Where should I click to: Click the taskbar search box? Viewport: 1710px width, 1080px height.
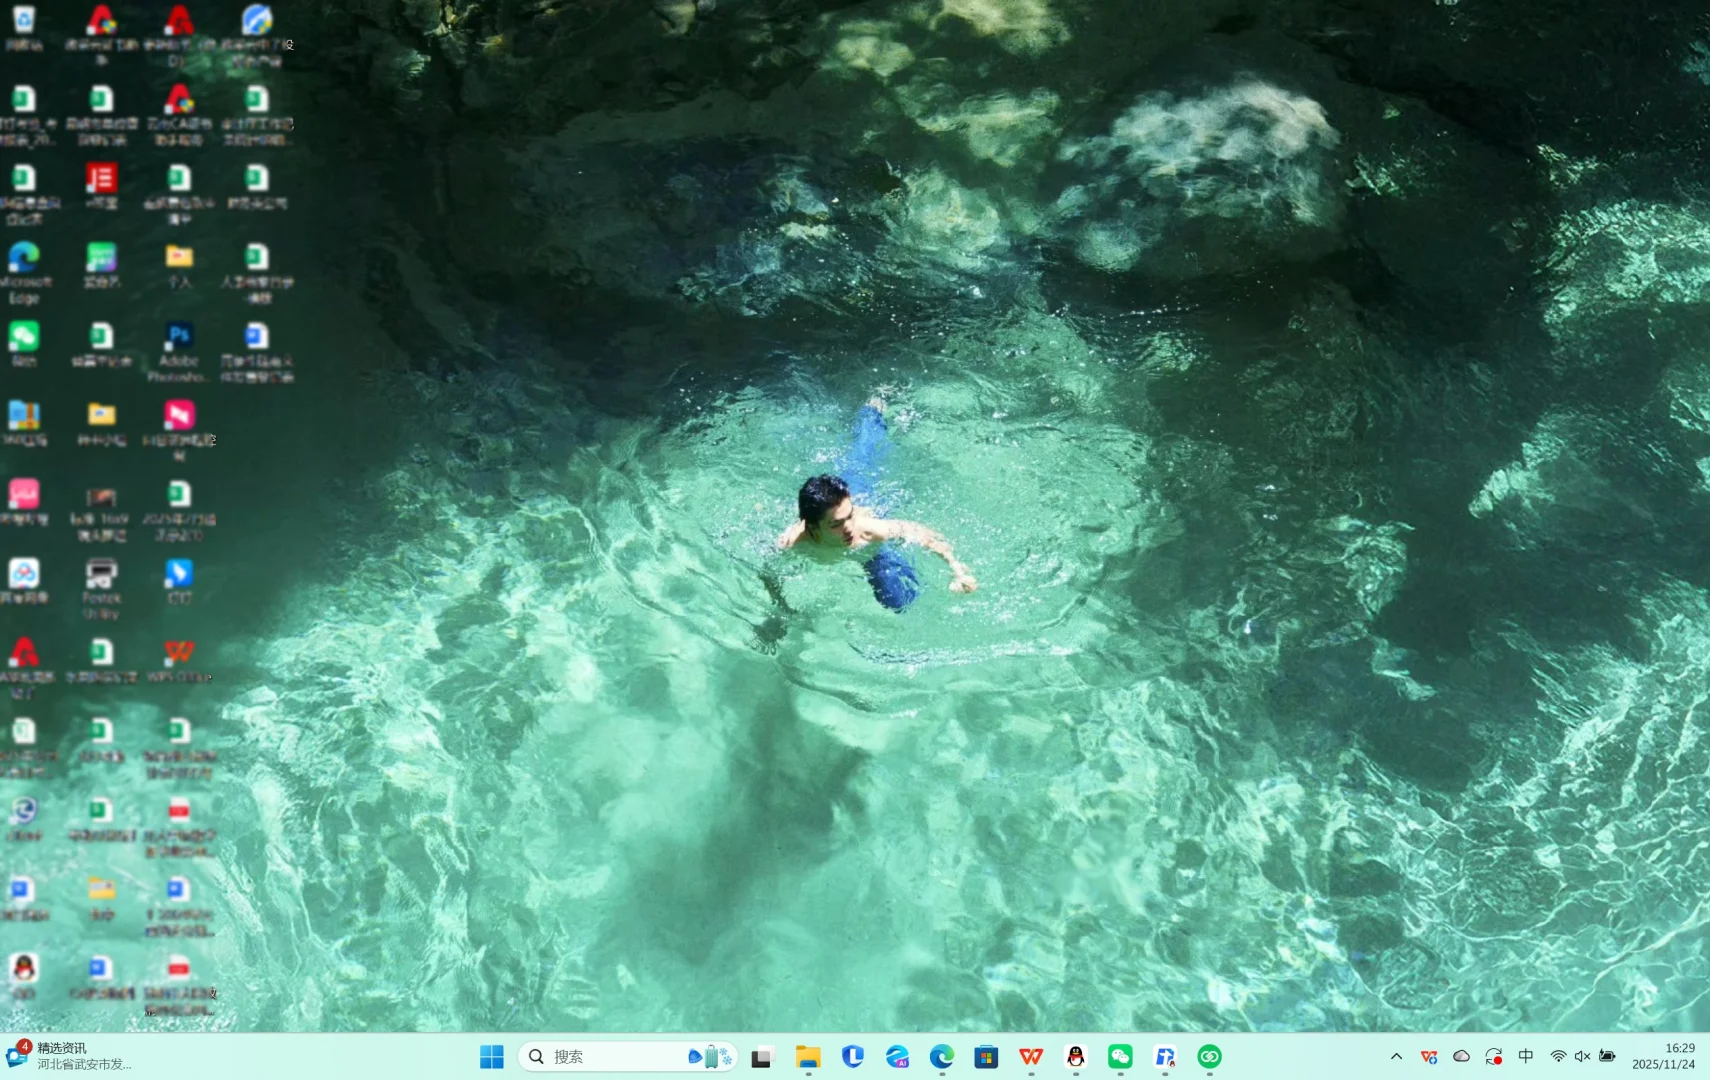tap(627, 1057)
